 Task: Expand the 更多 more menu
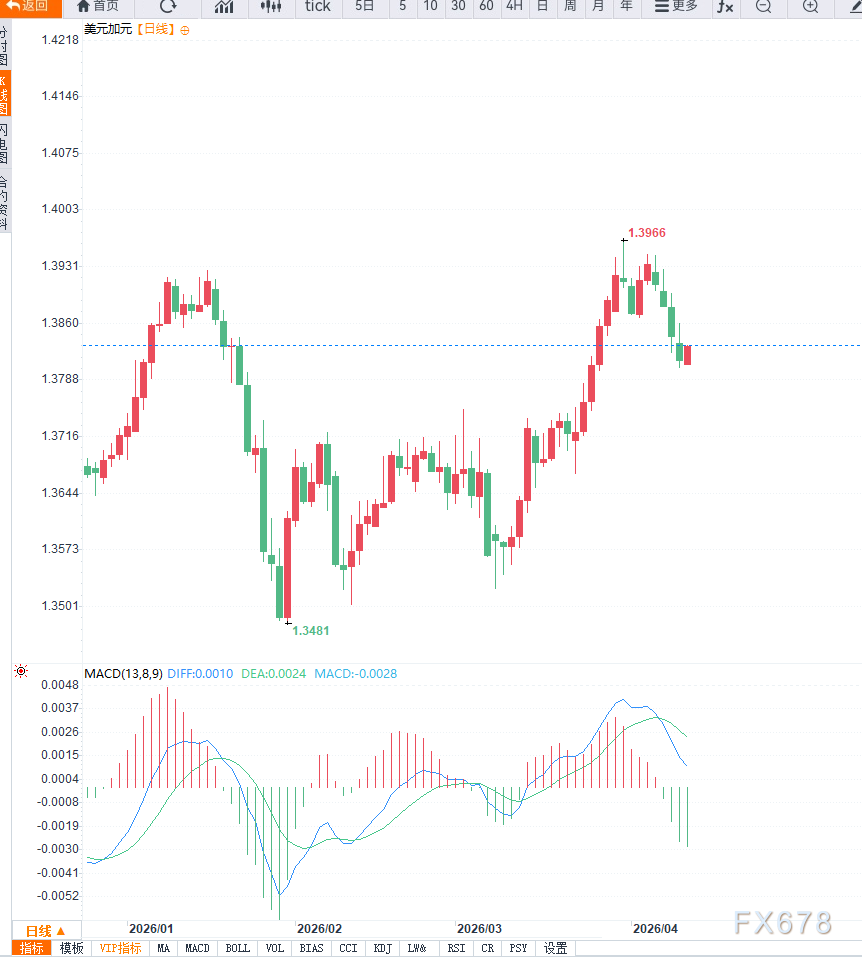pyautogui.click(x=676, y=6)
